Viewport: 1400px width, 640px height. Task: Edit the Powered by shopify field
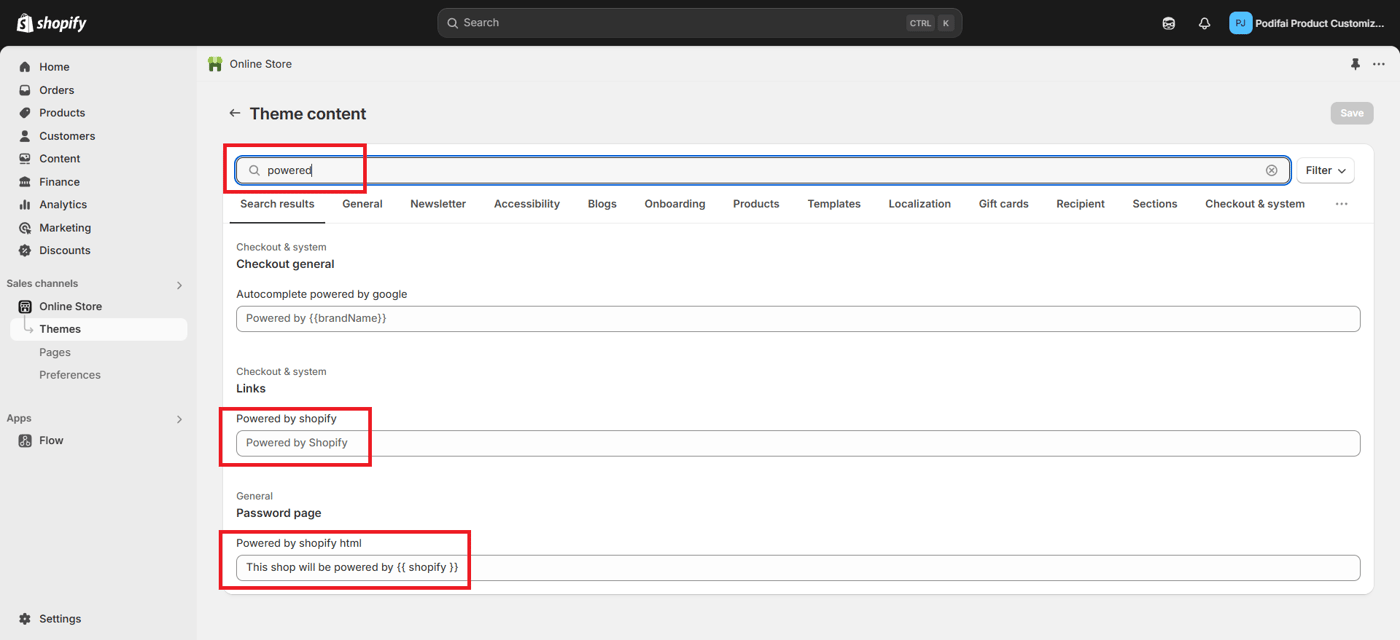coord(798,443)
